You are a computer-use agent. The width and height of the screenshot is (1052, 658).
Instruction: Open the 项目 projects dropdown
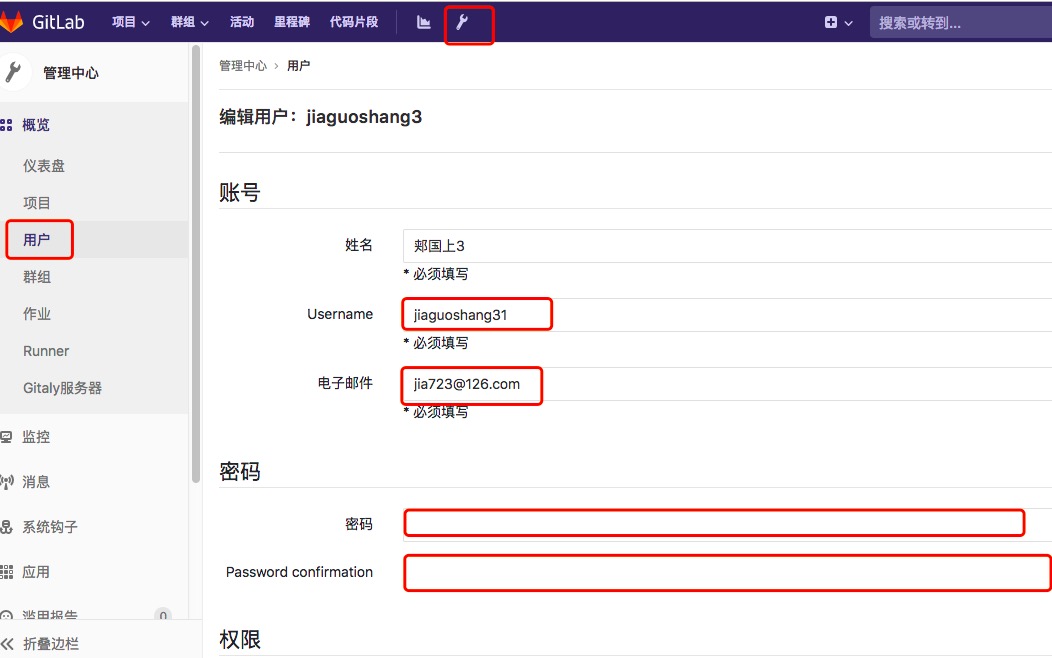130,20
